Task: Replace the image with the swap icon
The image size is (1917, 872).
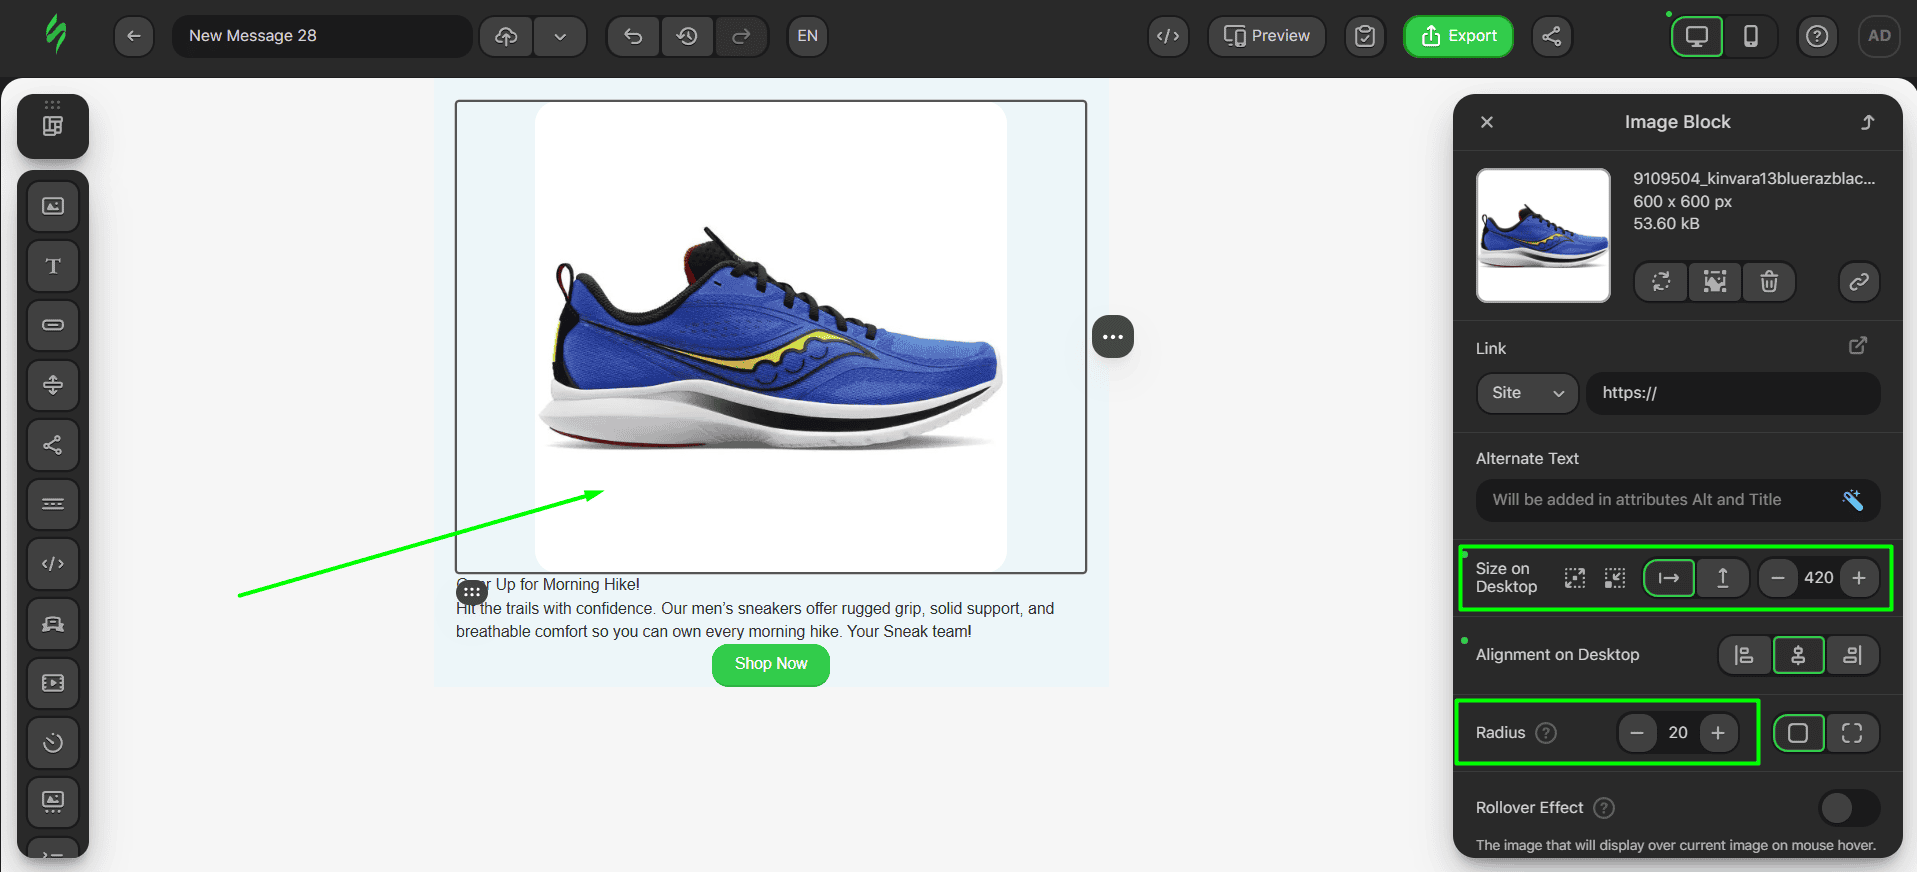Action: tap(1661, 282)
